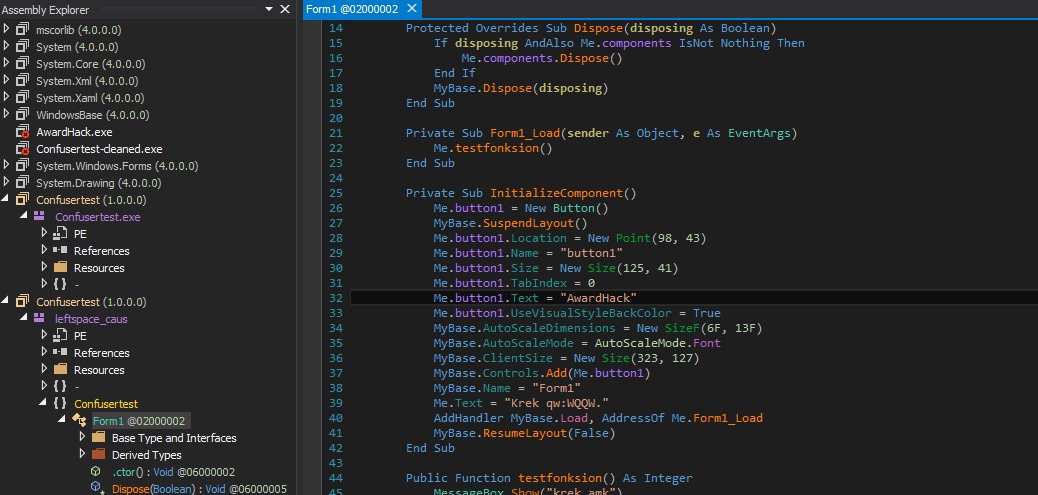
Task: Select the leftspace_caus module row
Action: tap(91, 319)
